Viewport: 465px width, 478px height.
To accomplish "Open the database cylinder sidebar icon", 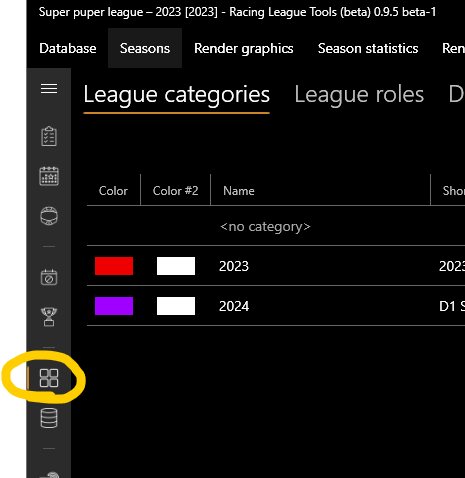I will click(49, 418).
